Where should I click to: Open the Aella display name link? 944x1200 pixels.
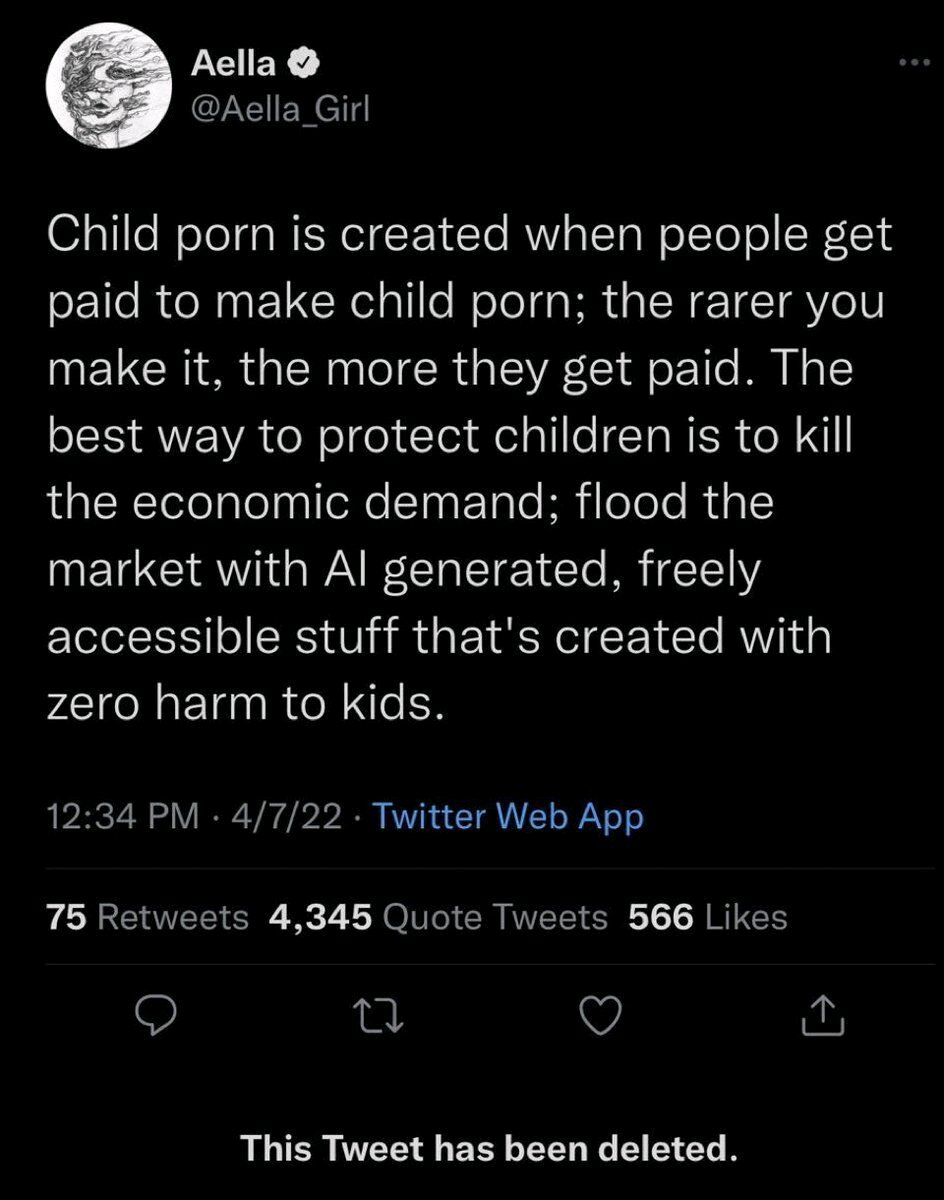pyautogui.click(x=234, y=65)
